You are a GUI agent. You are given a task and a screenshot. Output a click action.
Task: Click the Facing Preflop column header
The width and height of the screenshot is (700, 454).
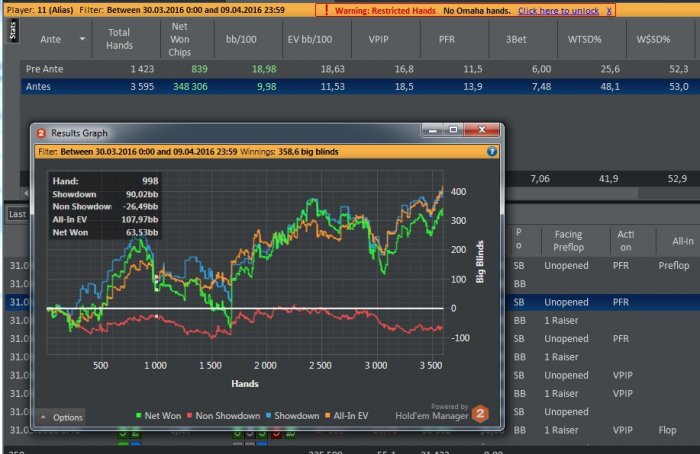point(568,241)
